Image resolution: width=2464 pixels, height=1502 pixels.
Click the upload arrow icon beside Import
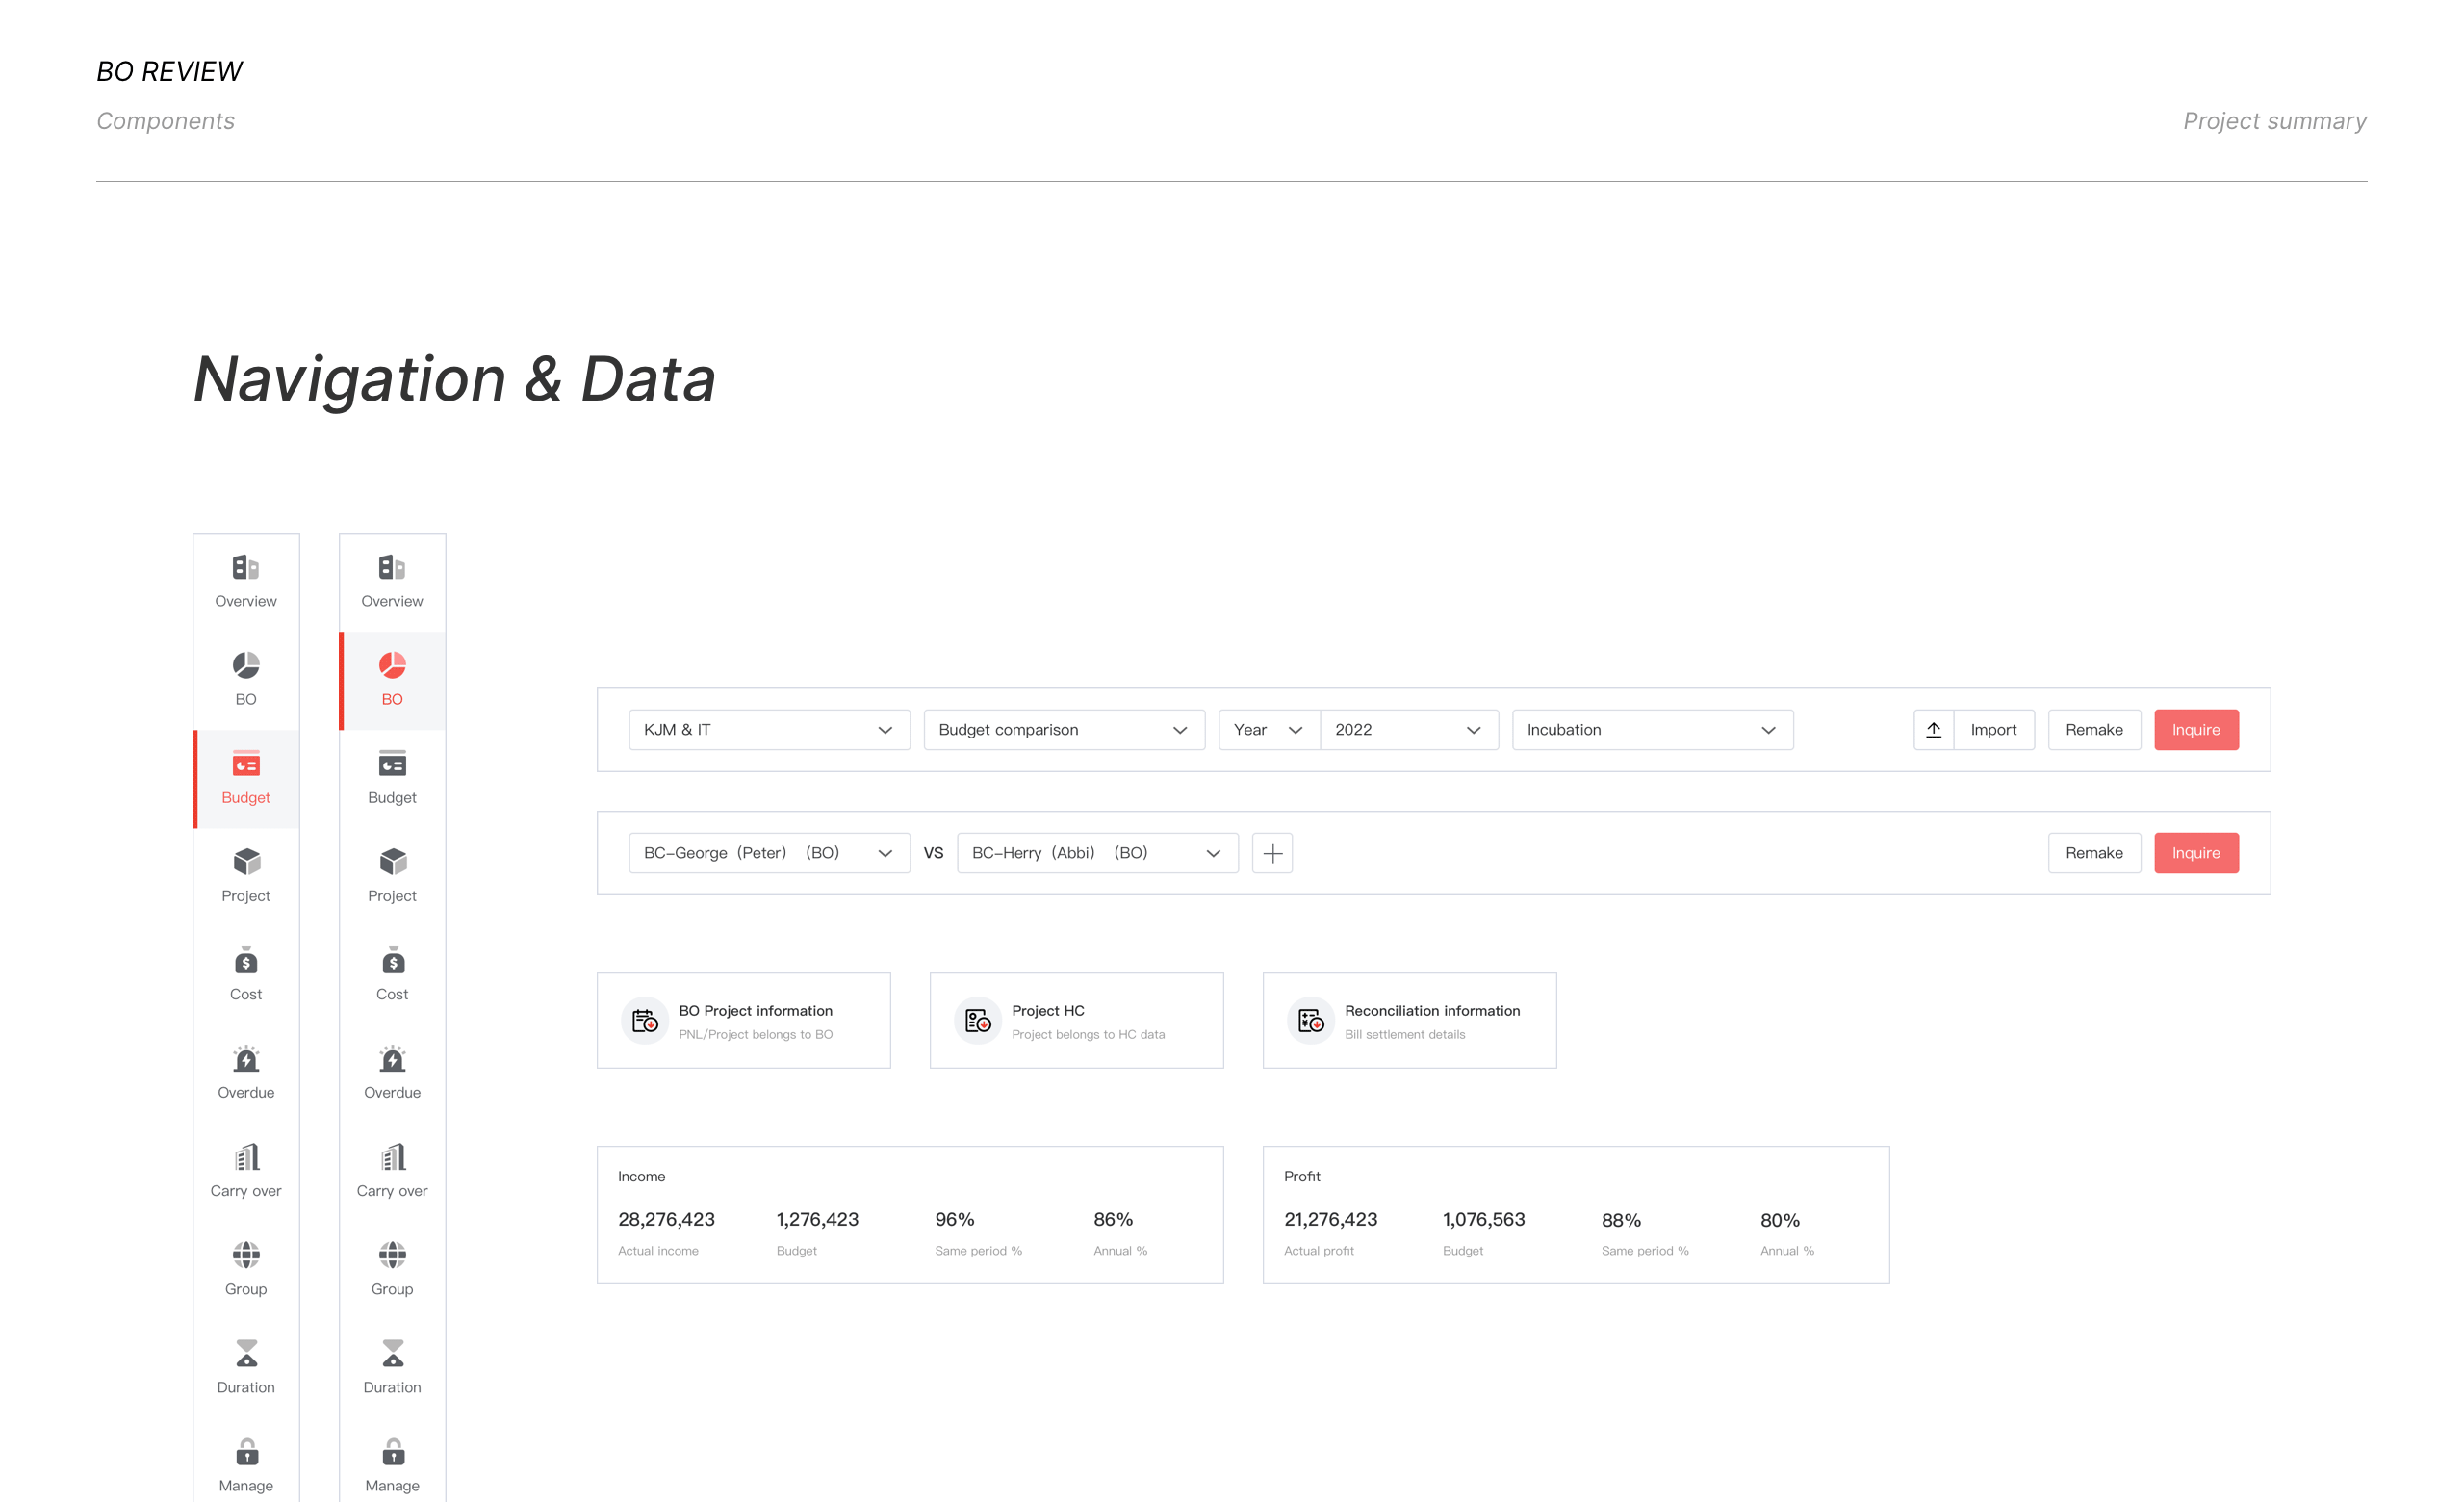click(x=1934, y=730)
